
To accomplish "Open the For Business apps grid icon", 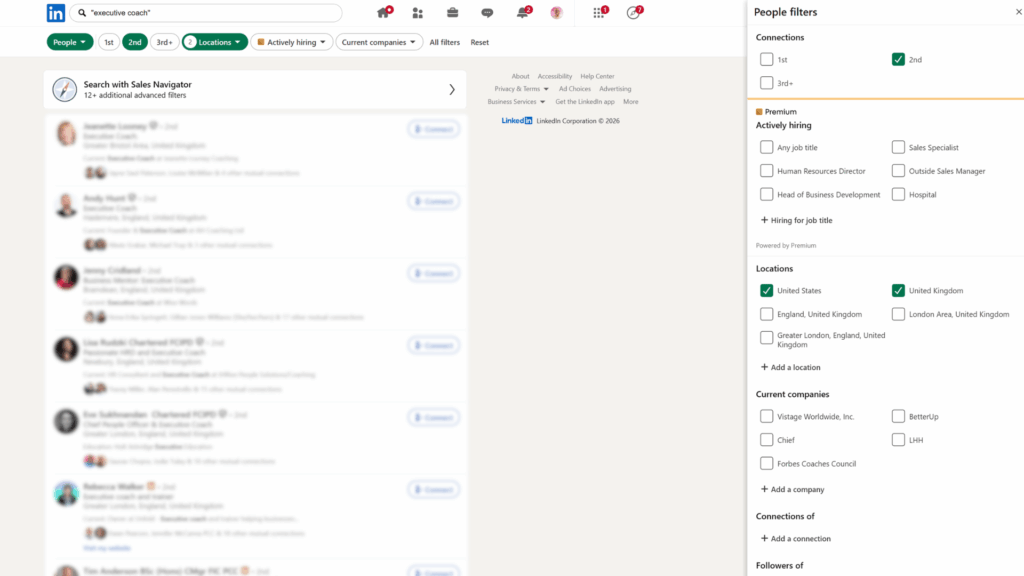I will click(599, 12).
